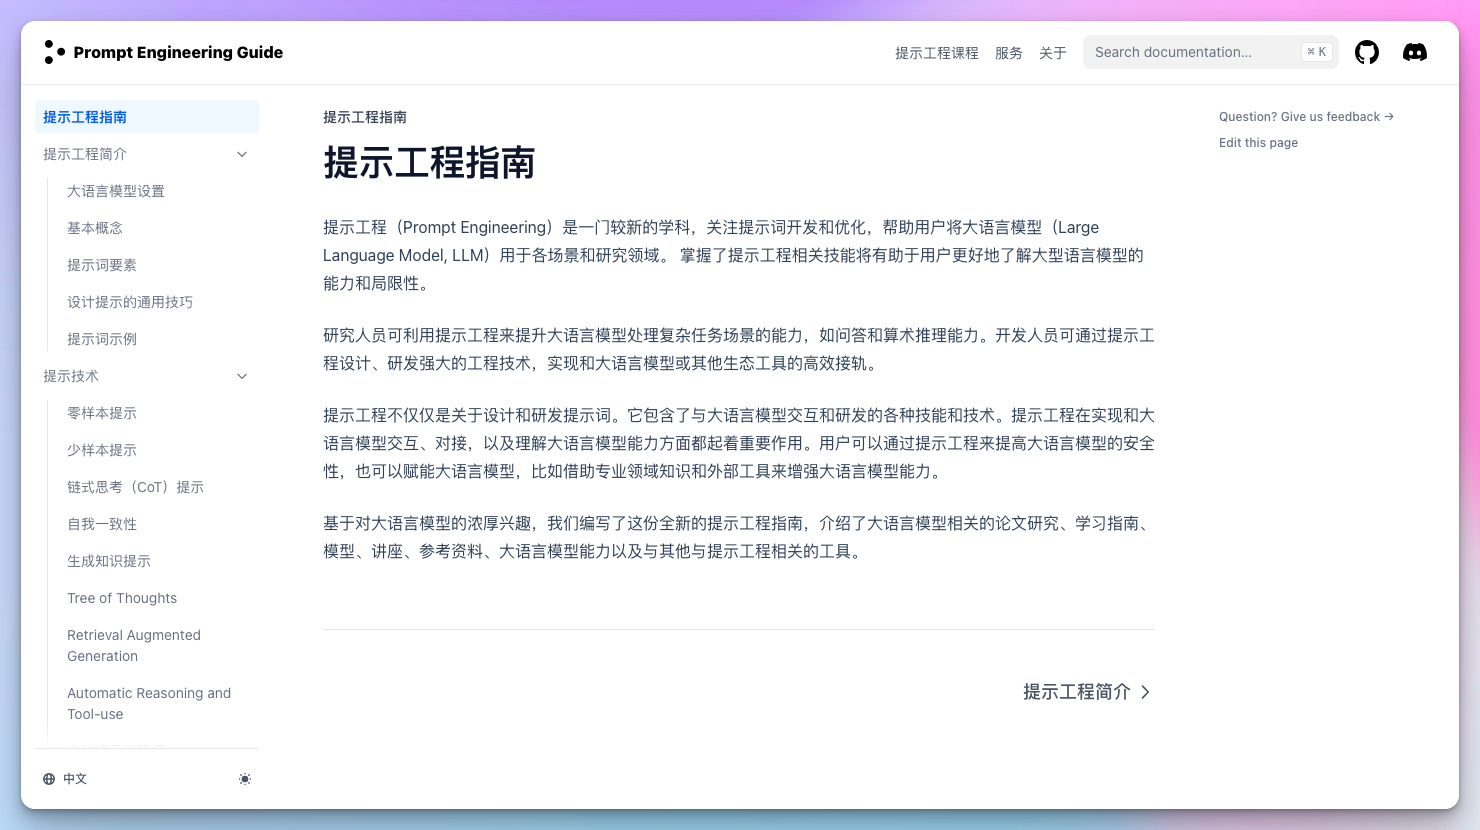Click the Question? Give us feedback link

pos(1305,116)
